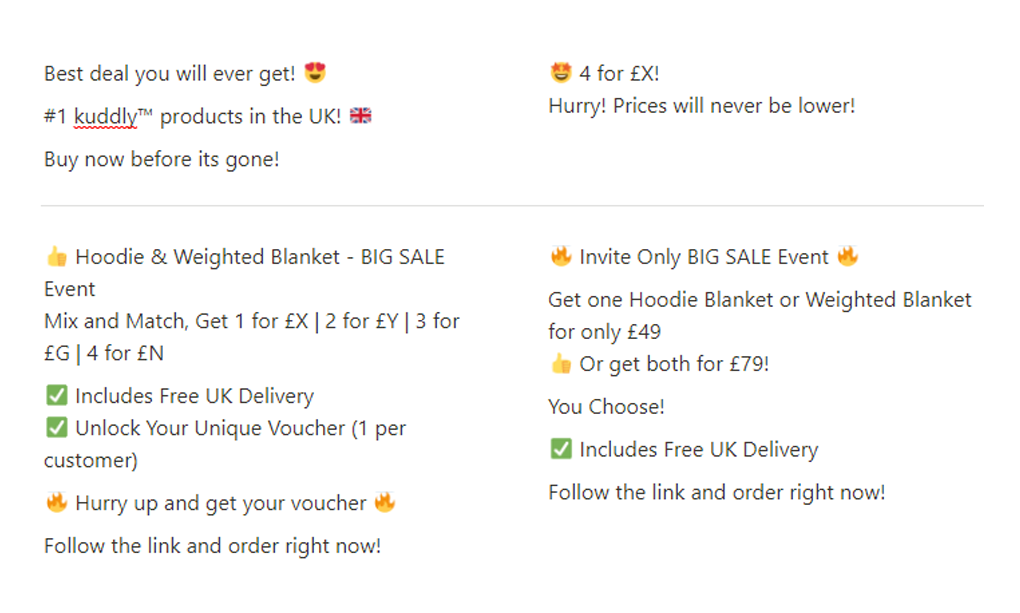Click the thumbs-up emoji before 'Or get both'

[x=561, y=363]
